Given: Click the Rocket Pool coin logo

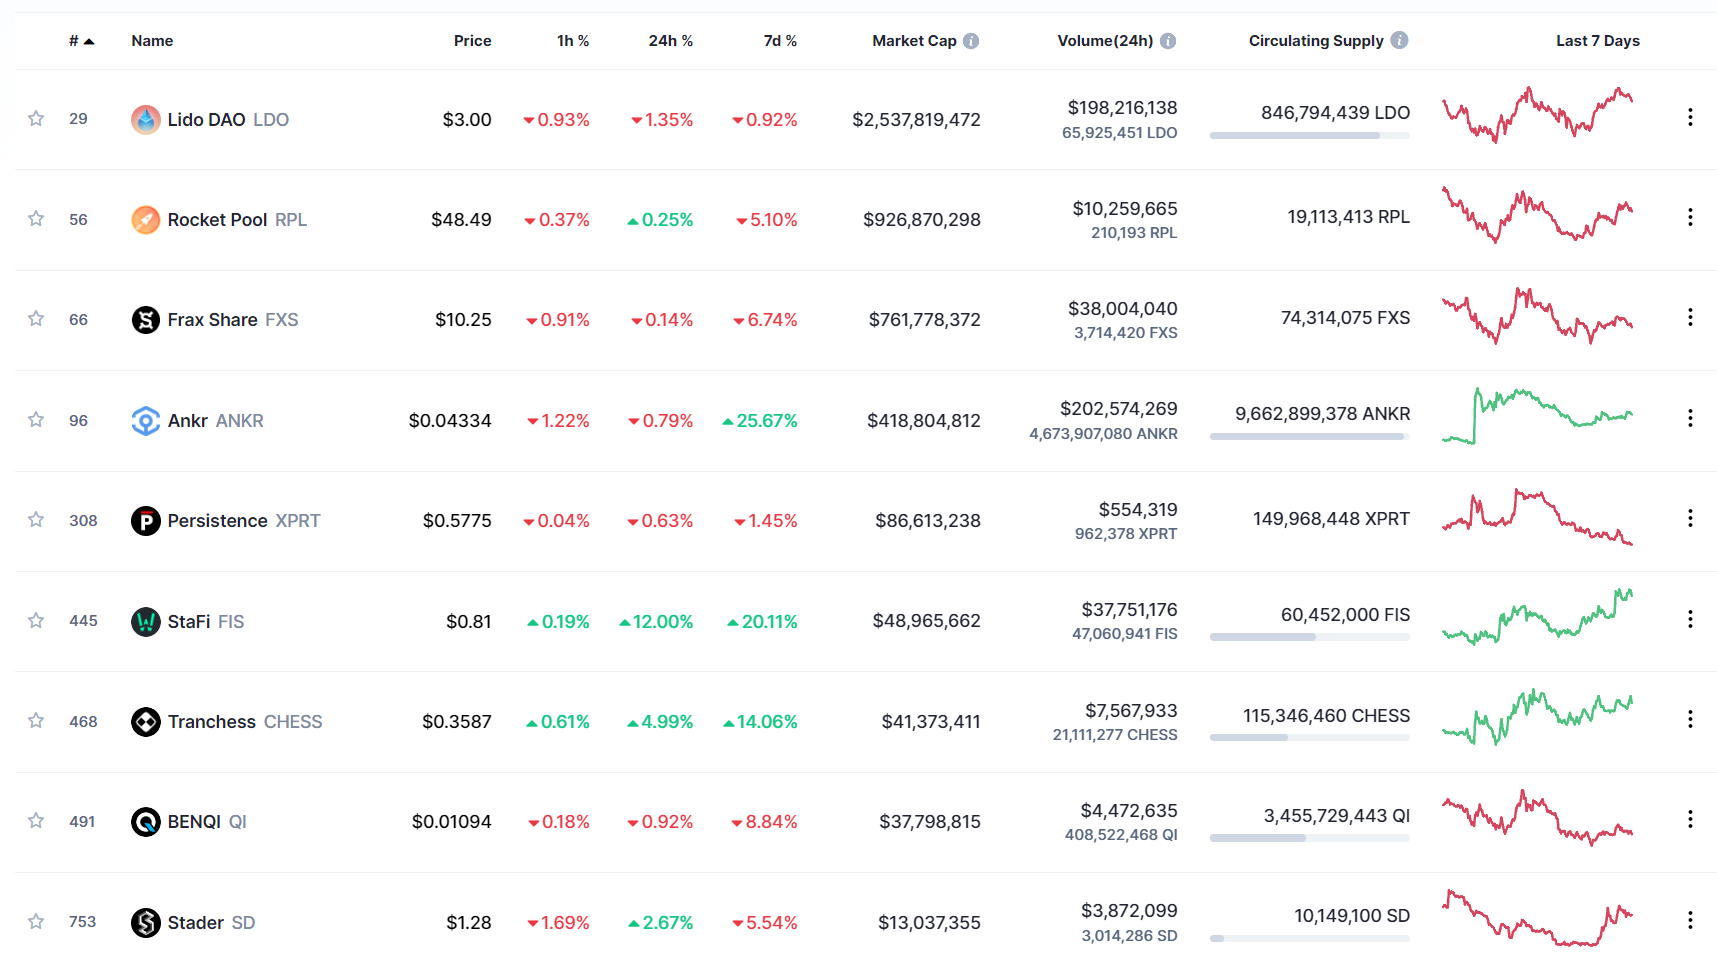Looking at the screenshot, I should (146, 220).
